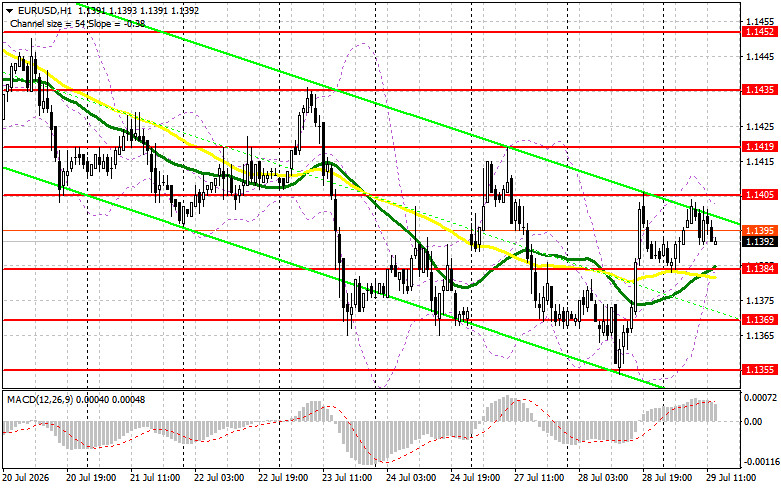Viewport: 781px width, 489px height.
Task: Select the 1.1405 red price level label
Action: click(759, 195)
